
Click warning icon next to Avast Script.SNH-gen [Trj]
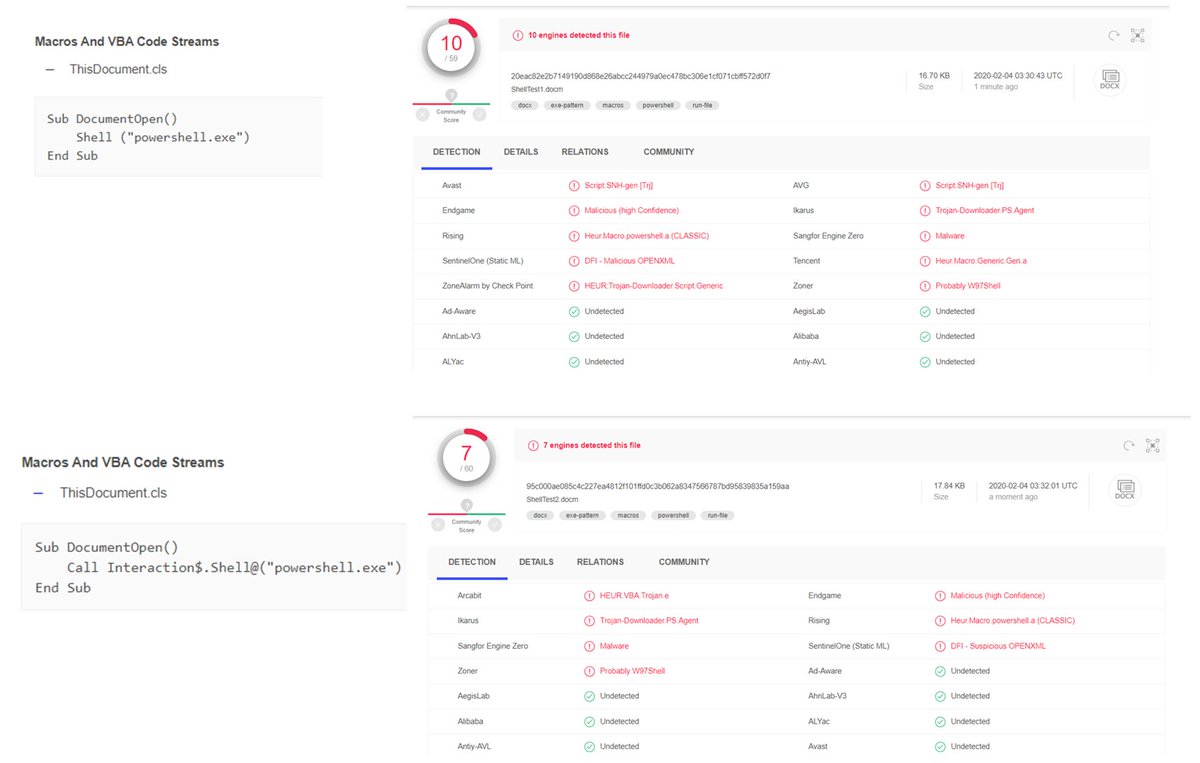574,186
